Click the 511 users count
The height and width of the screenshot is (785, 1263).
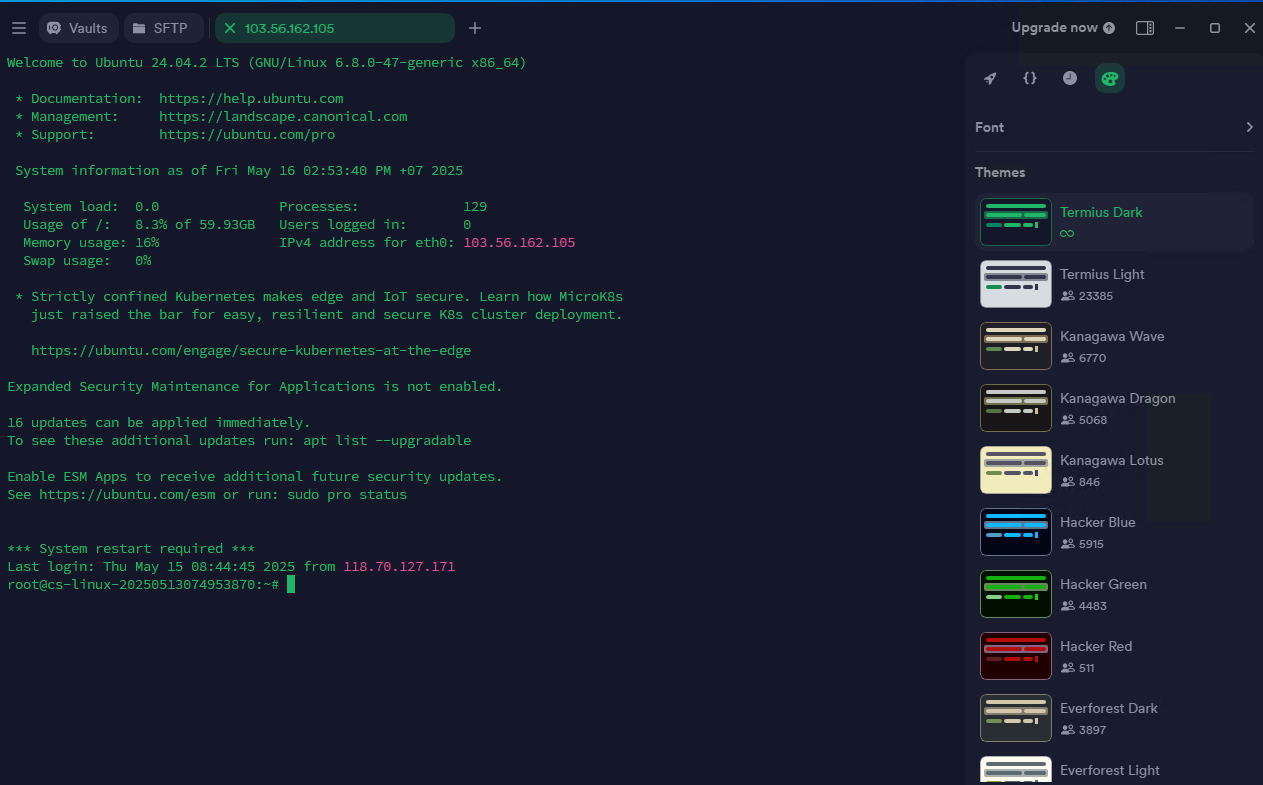point(1087,668)
